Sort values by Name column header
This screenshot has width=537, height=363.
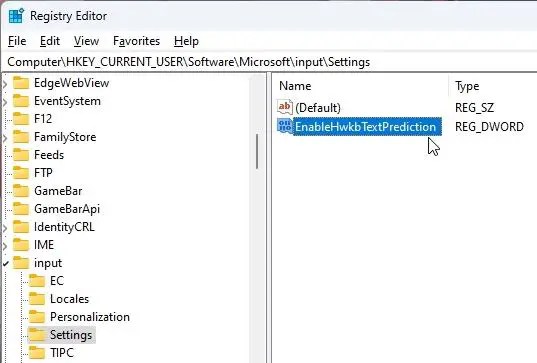point(361,86)
